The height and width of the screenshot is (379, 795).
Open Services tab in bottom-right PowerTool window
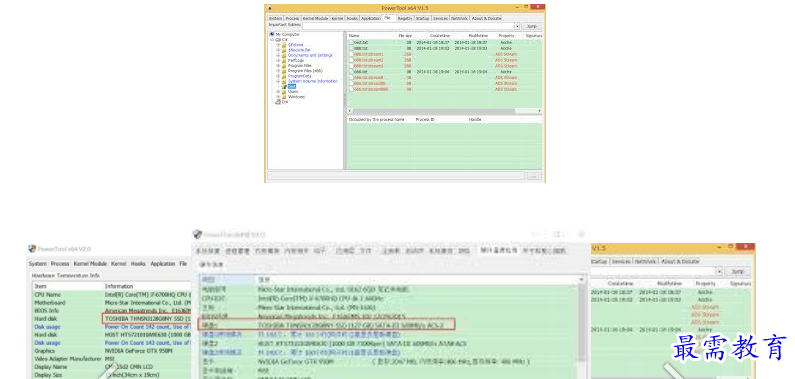click(620, 261)
